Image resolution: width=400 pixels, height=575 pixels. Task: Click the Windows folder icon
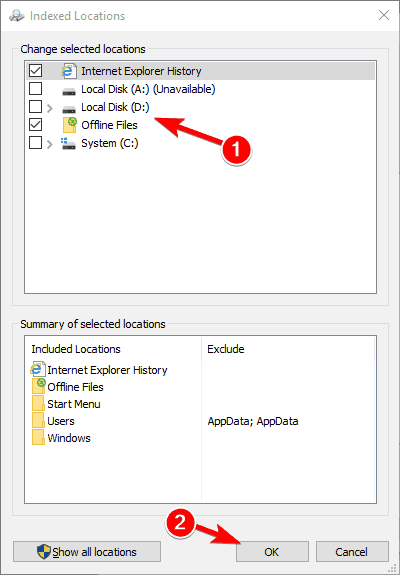[x=38, y=437]
